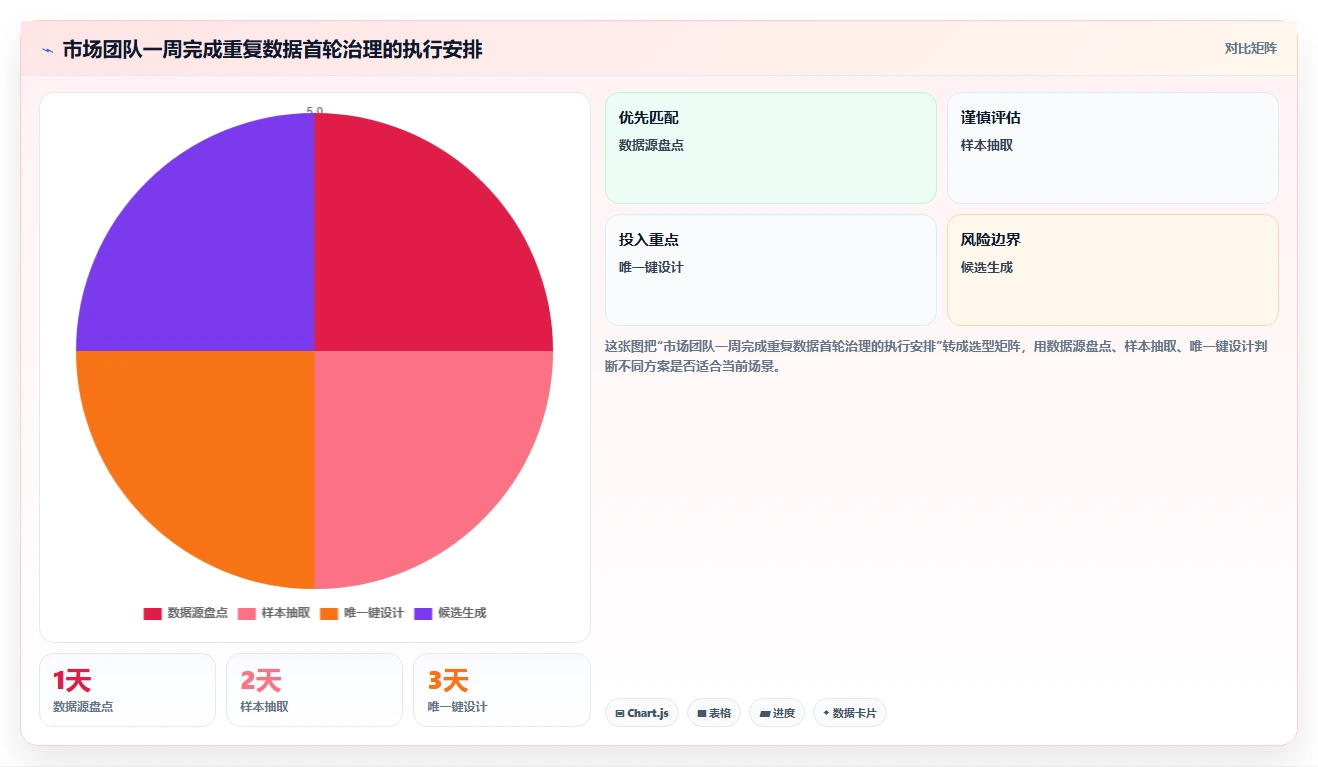Open the 投入重点 matrix card
This screenshot has height=767, width=1318.
click(771, 270)
